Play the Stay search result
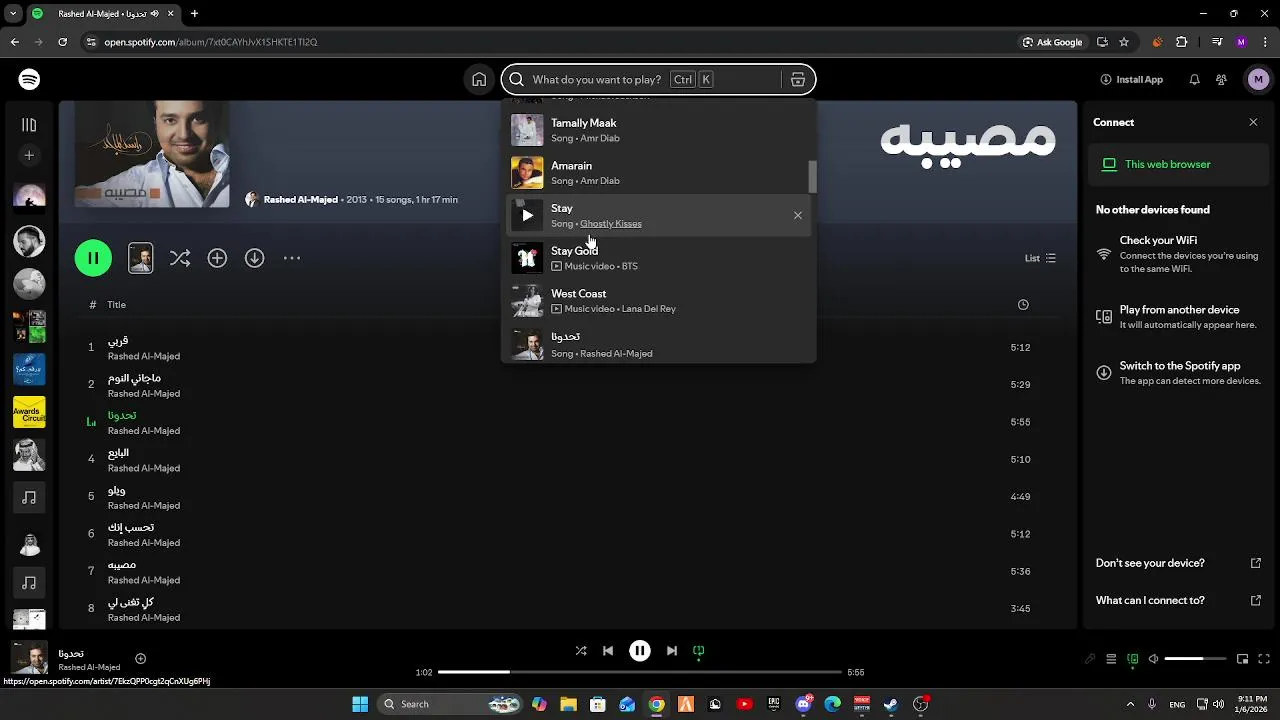 527,215
